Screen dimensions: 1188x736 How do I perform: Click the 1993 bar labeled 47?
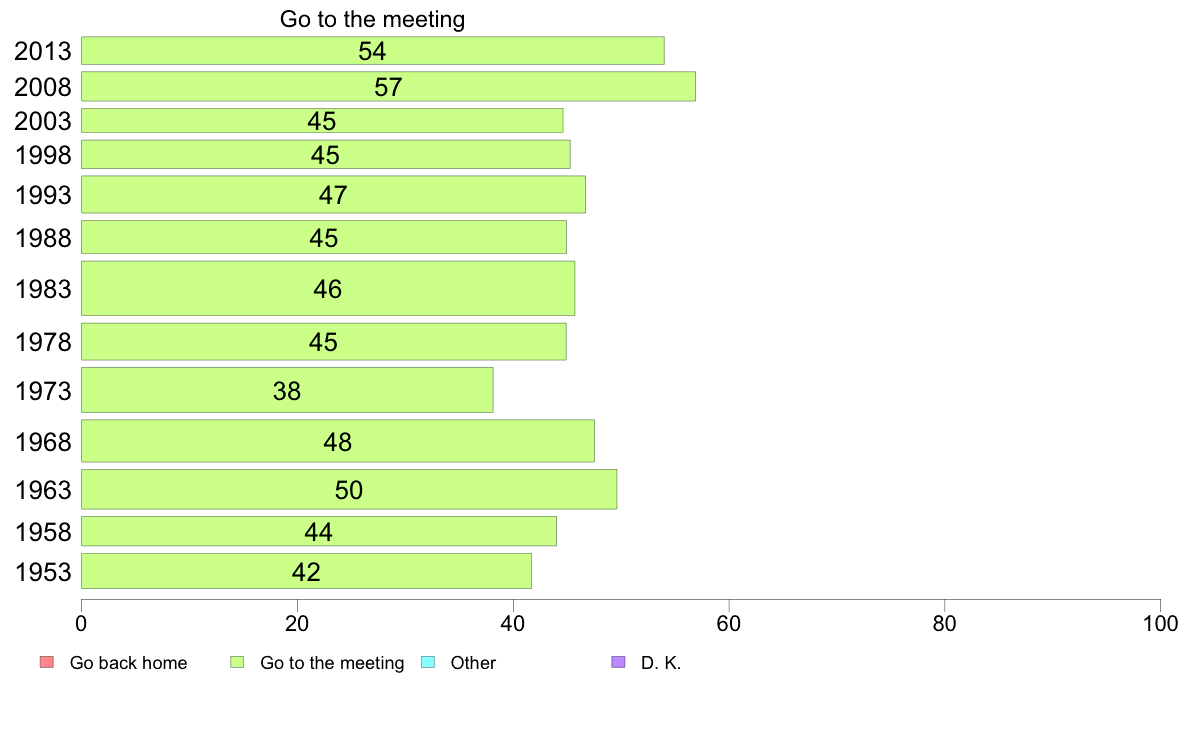333,195
